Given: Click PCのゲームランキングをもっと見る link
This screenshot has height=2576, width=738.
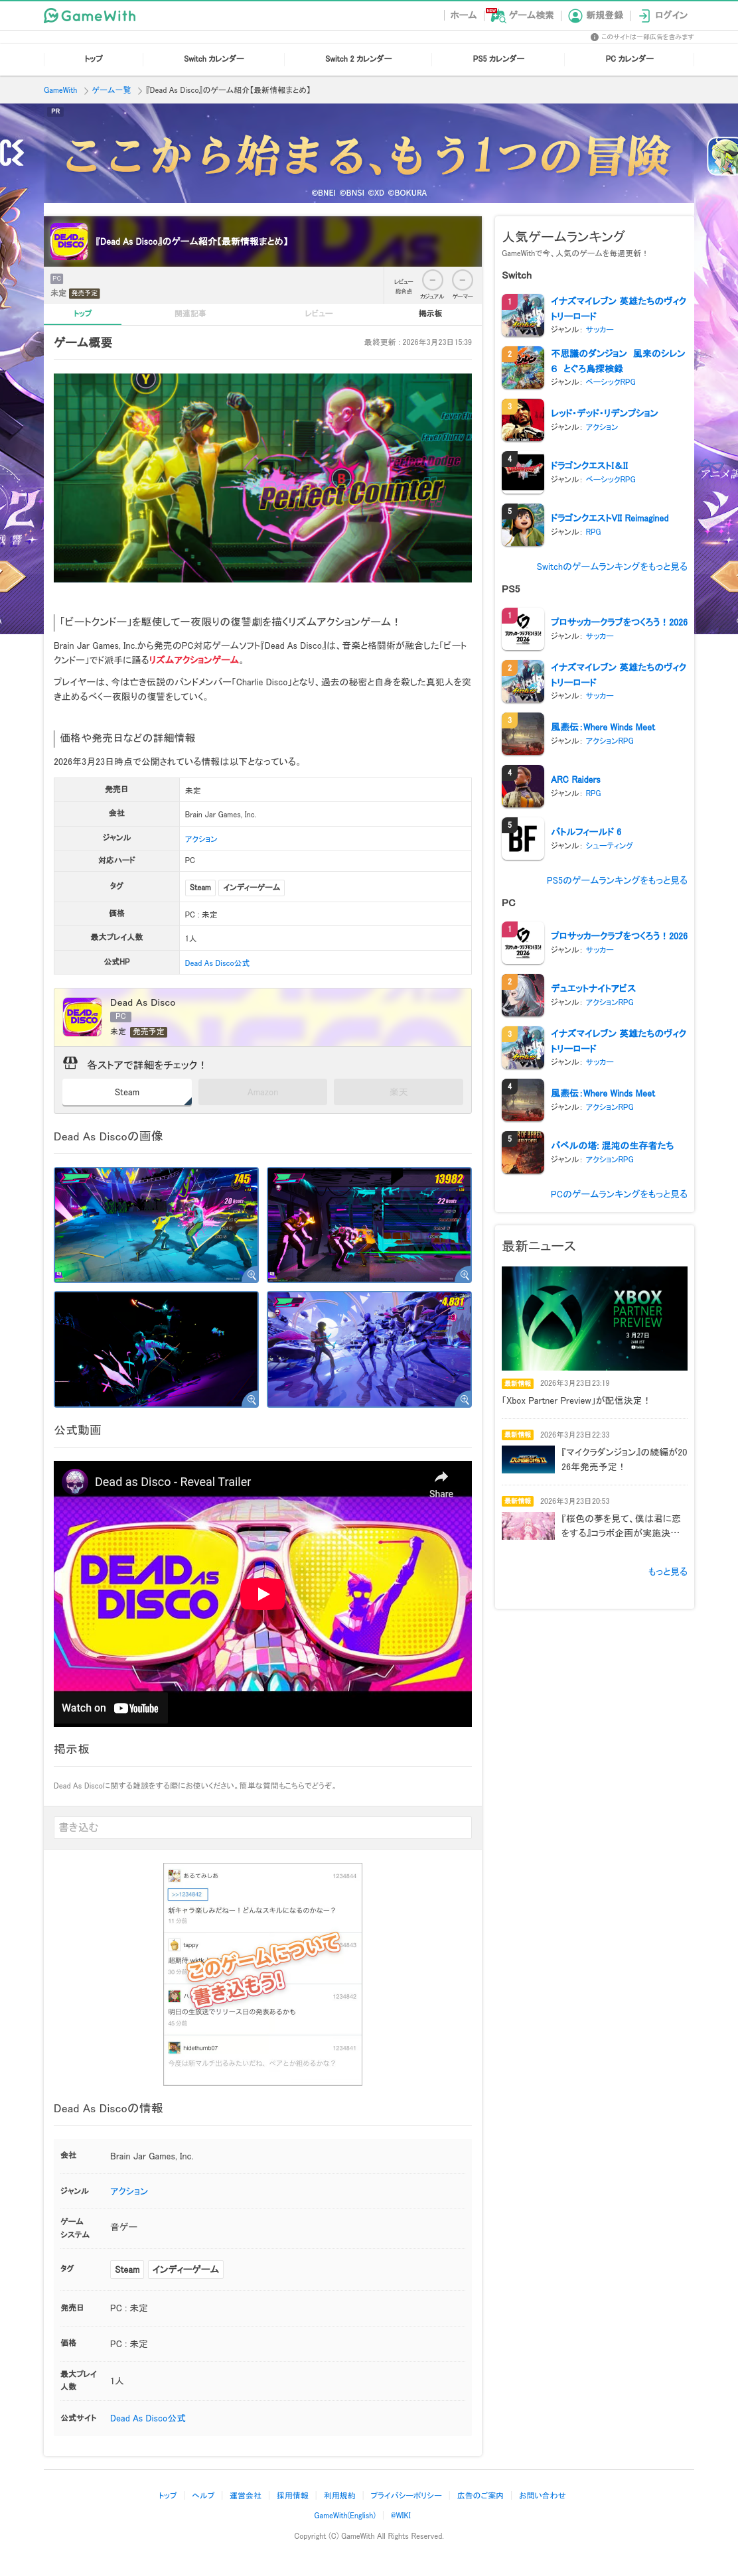Looking at the screenshot, I should [x=618, y=1194].
